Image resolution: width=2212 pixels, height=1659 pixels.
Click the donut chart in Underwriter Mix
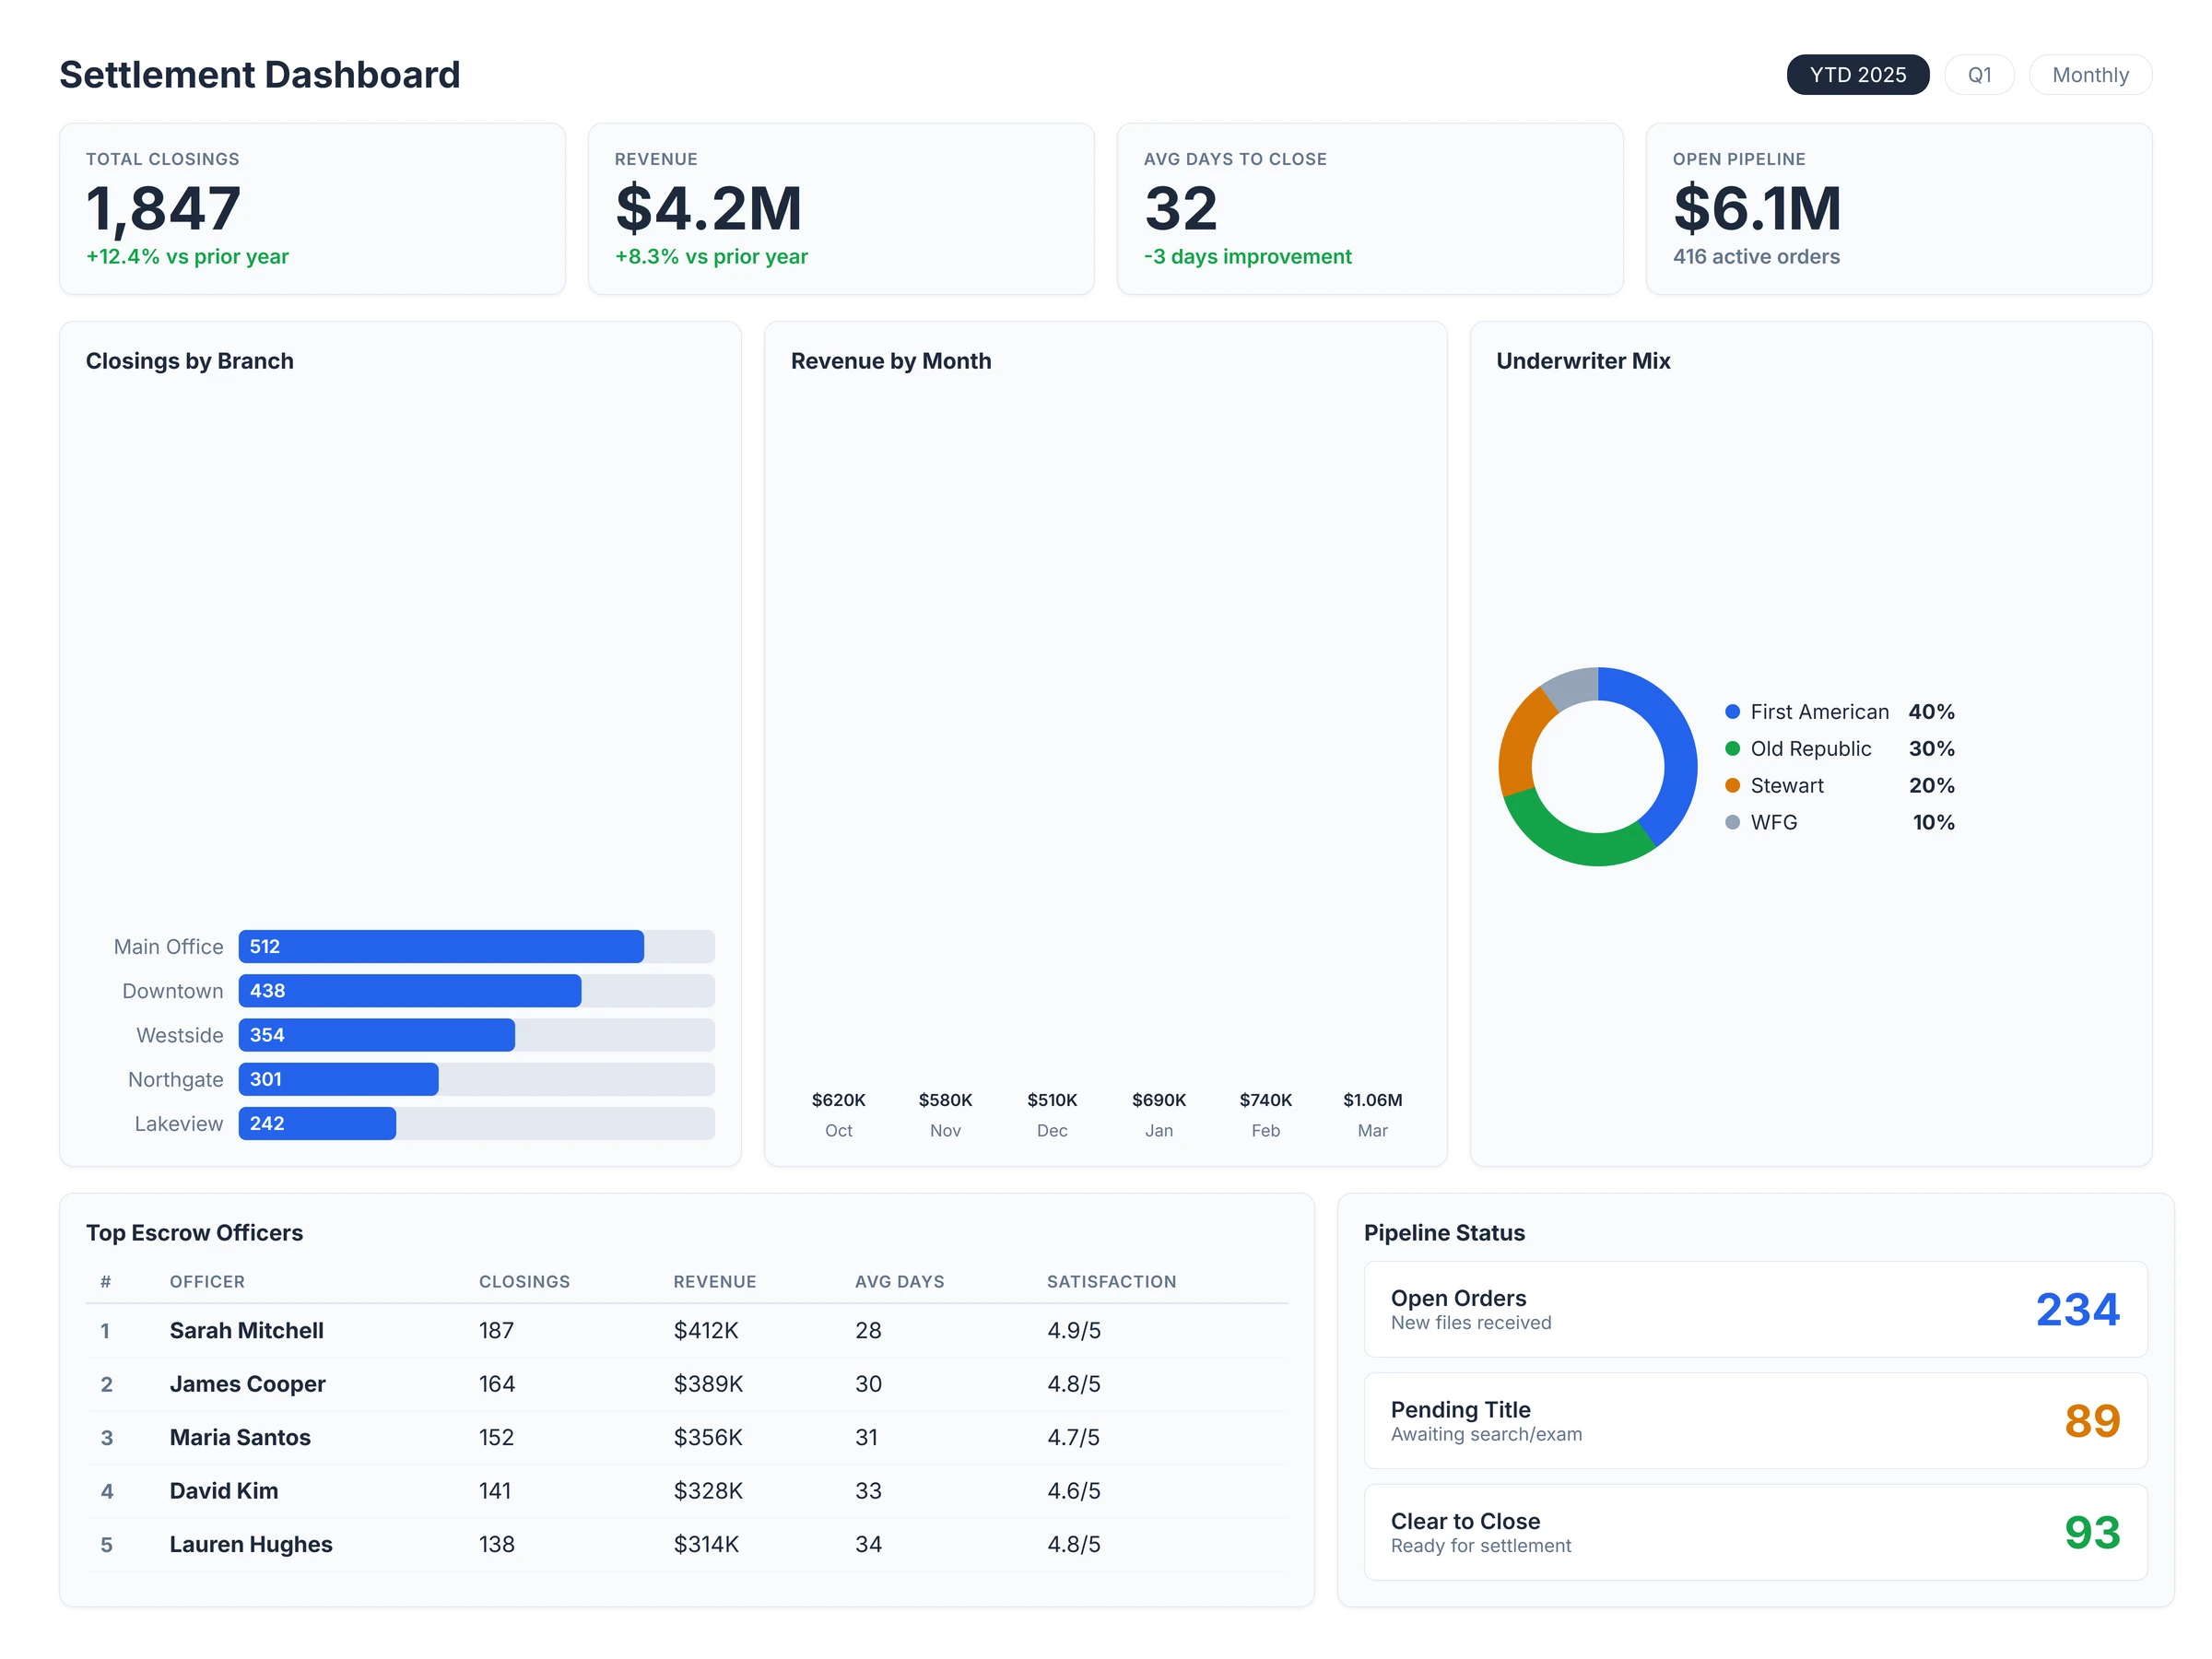coord(1596,766)
